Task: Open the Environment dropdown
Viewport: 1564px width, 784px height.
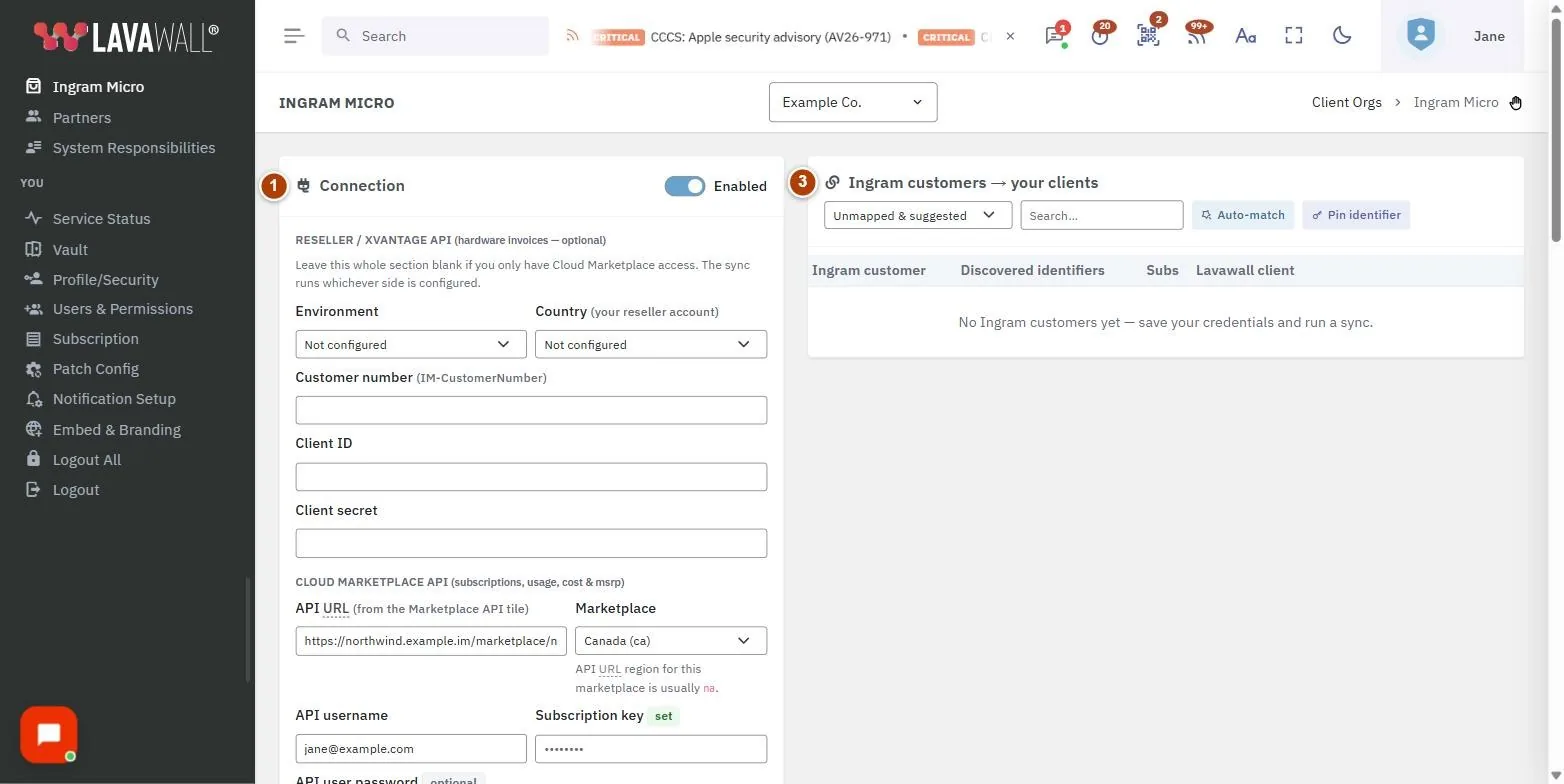Action: [x=411, y=344]
